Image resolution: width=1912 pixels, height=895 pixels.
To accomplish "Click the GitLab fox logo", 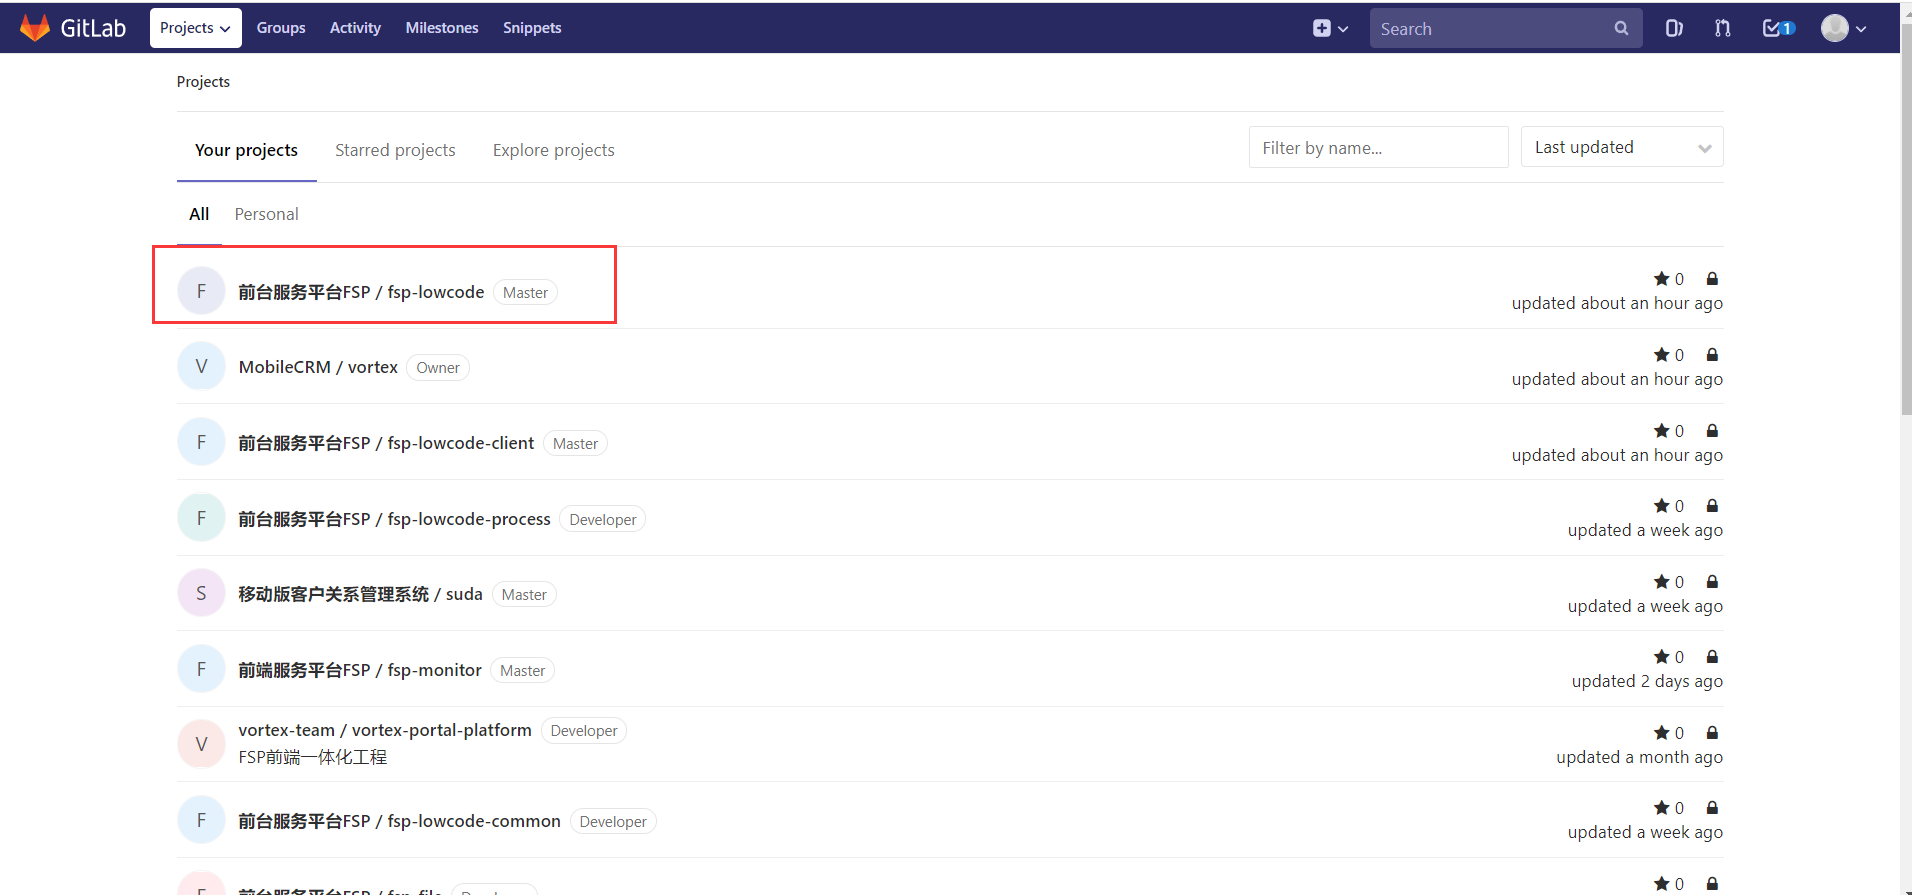I will [35, 28].
